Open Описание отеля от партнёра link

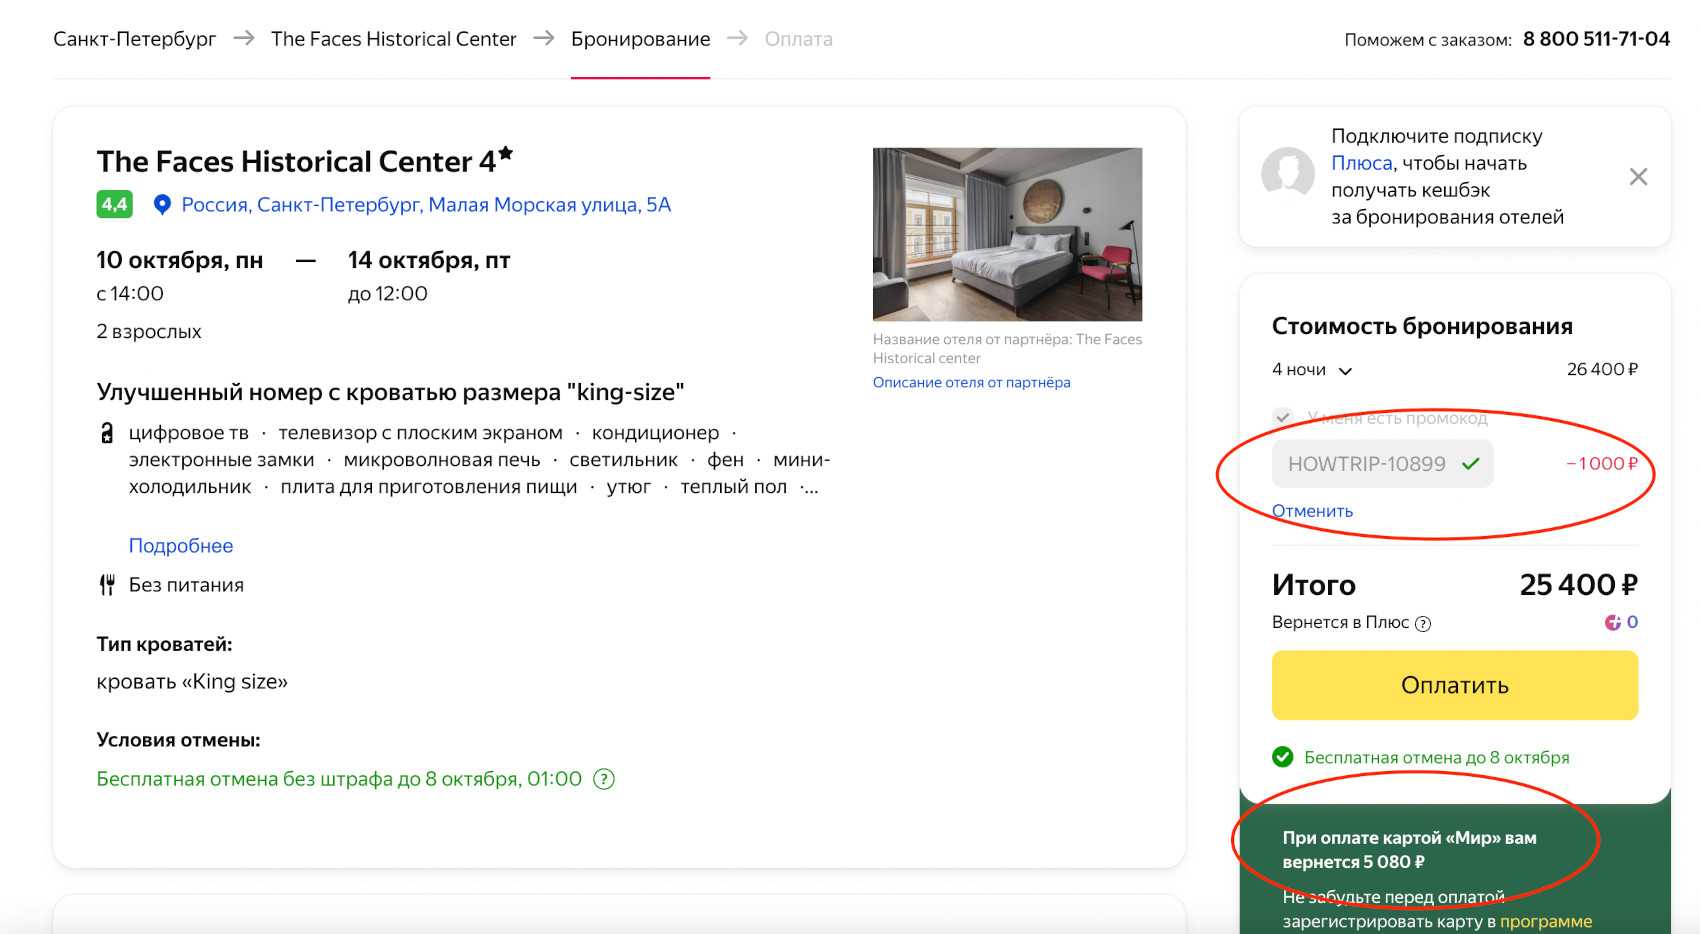[x=971, y=382]
